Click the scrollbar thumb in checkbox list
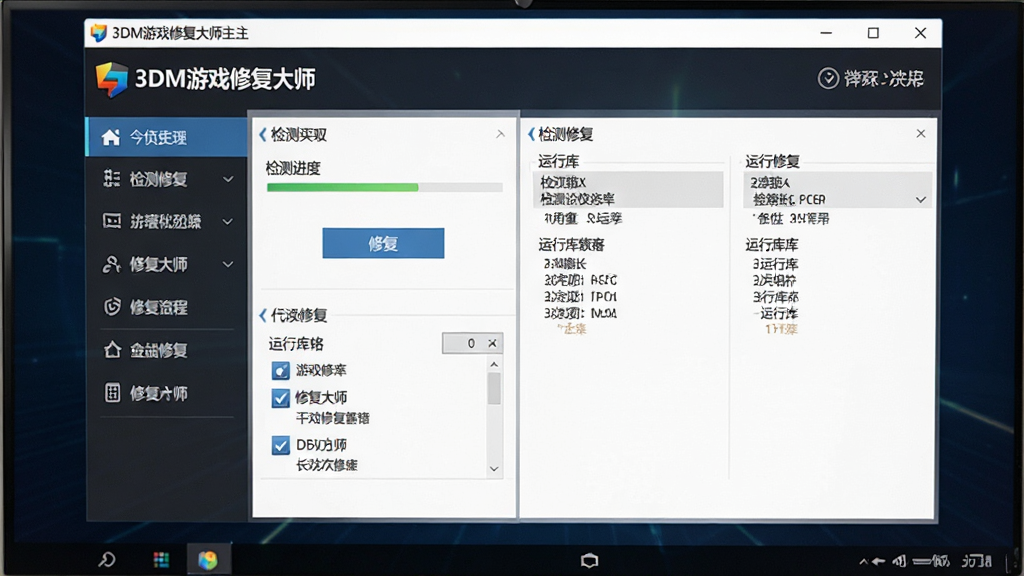The image size is (1024, 576). [x=494, y=388]
